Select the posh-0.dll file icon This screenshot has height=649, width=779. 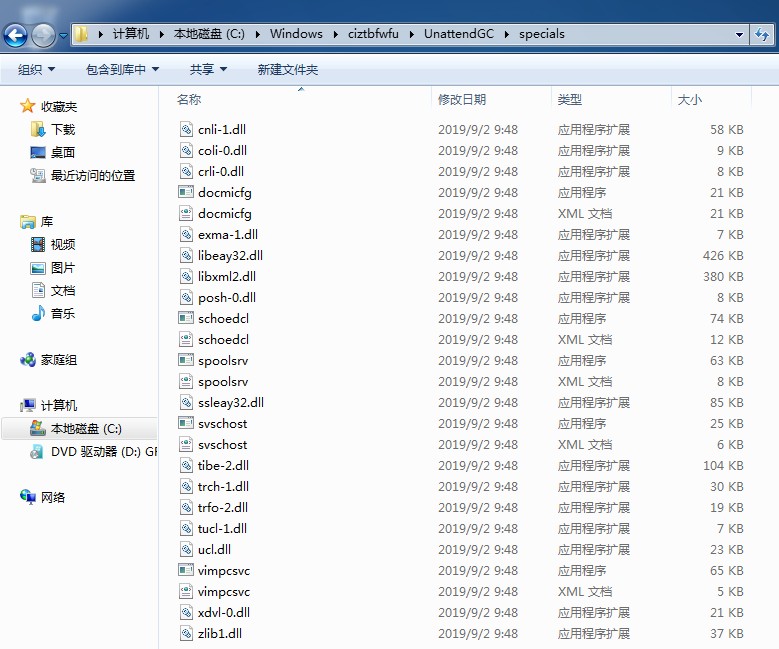(x=186, y=297)
